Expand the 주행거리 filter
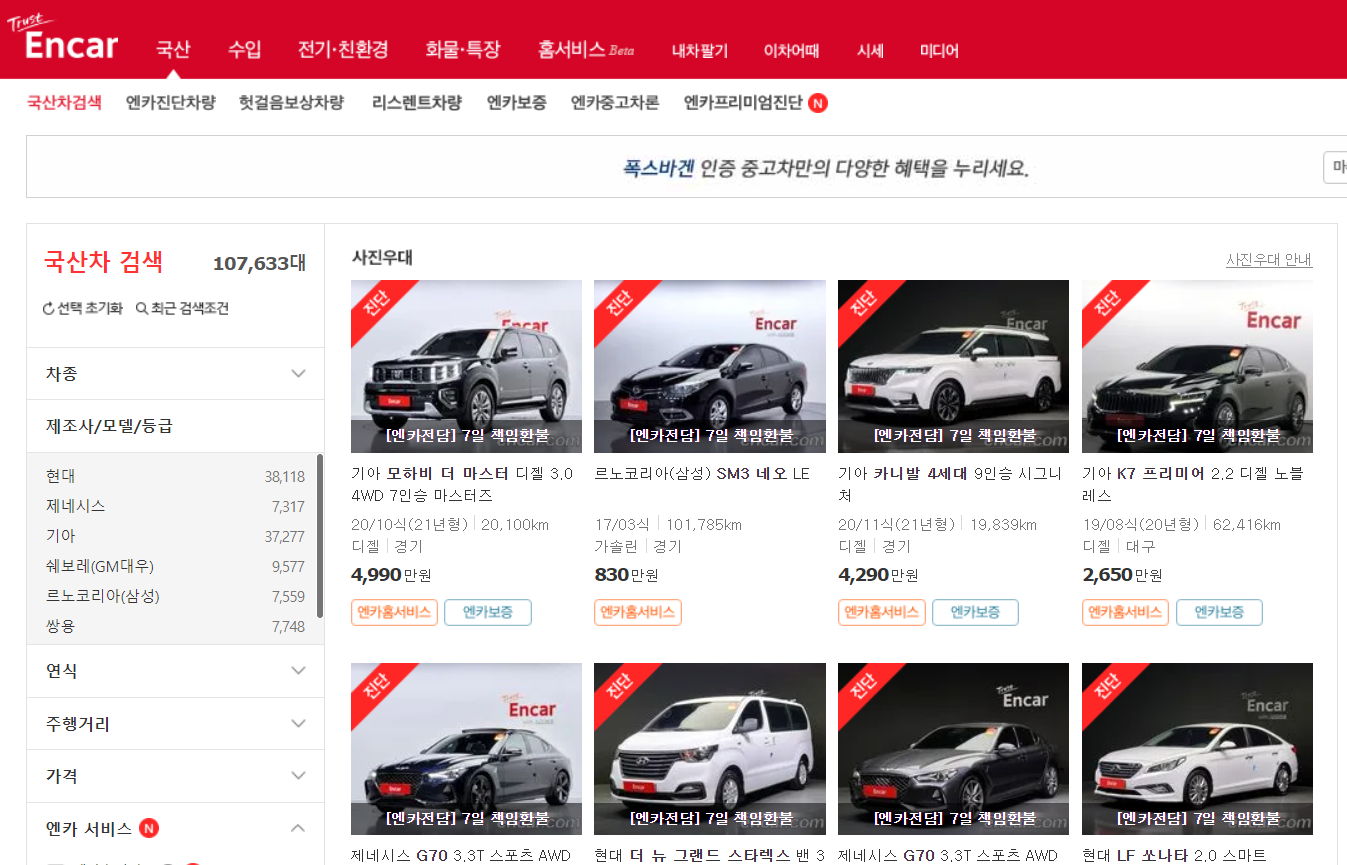The image size is (1347, 865). tap(175, 723)
